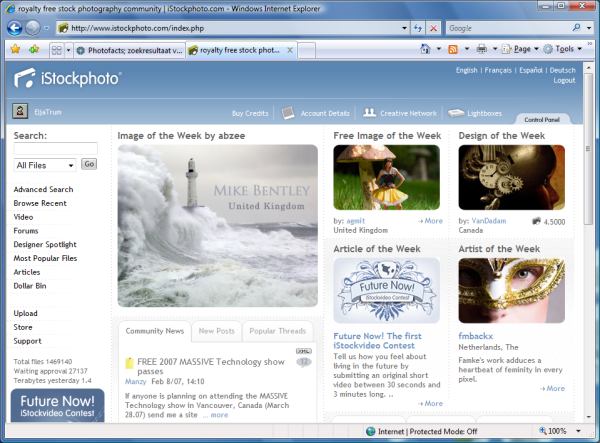Open Quick Tabs grid icon
Screen dimensions: 600x443
click(x=57, y=50)
